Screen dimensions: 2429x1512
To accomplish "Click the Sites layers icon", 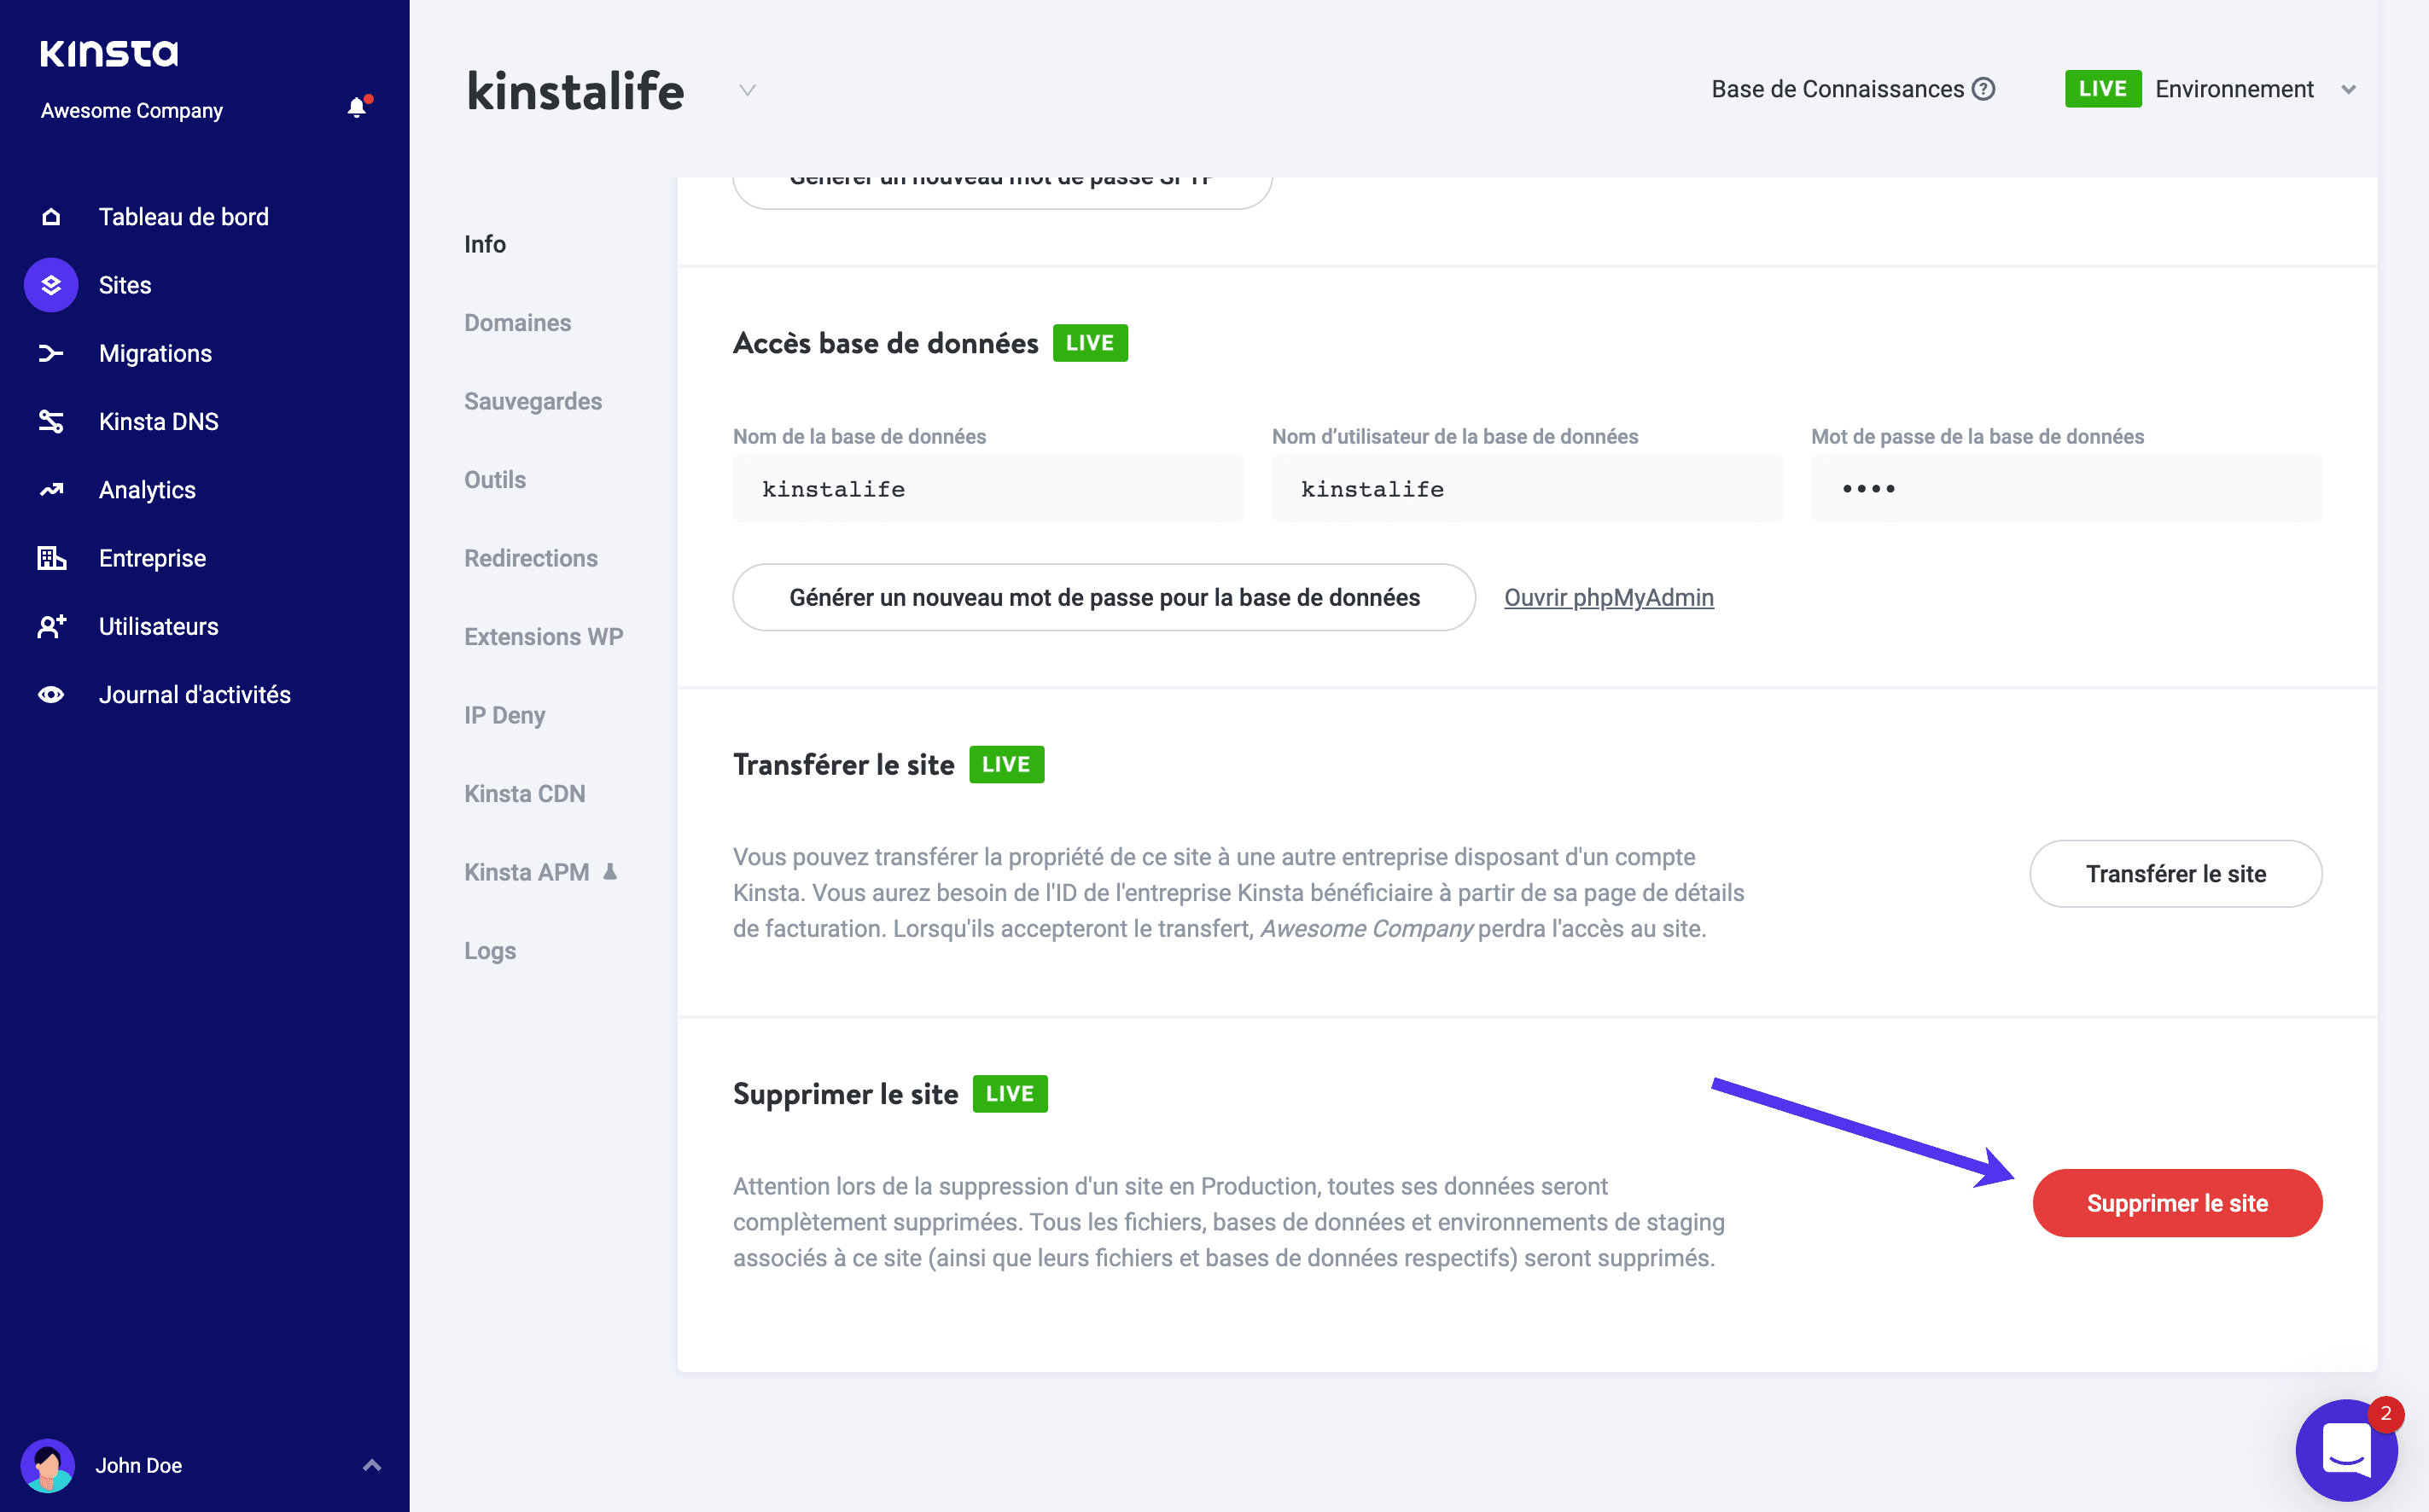I will [x=51, y=285].
